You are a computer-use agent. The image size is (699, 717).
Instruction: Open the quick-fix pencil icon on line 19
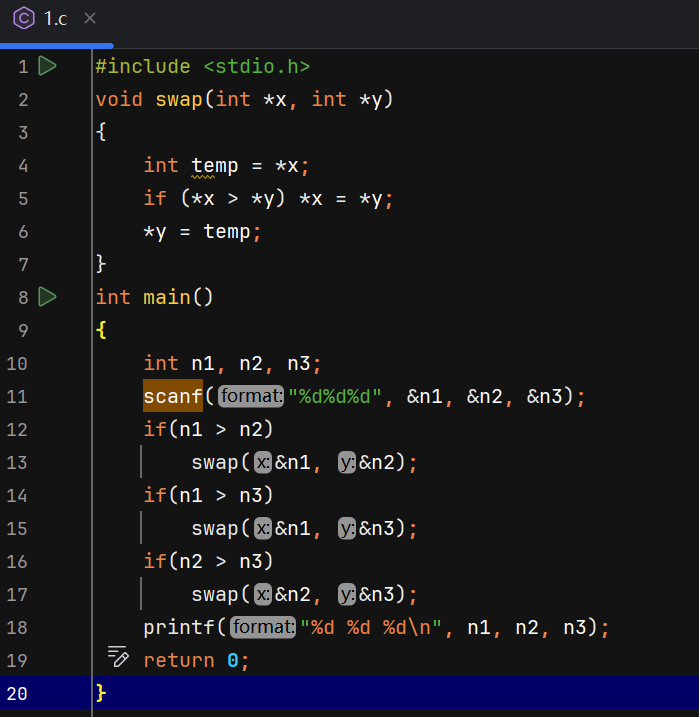tap(118, 658)
